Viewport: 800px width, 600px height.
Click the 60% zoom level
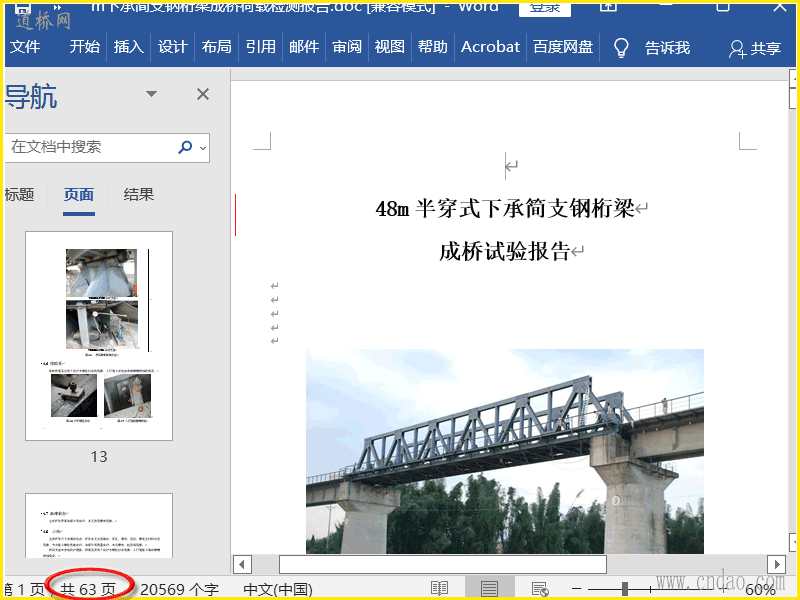pos(760,590)
